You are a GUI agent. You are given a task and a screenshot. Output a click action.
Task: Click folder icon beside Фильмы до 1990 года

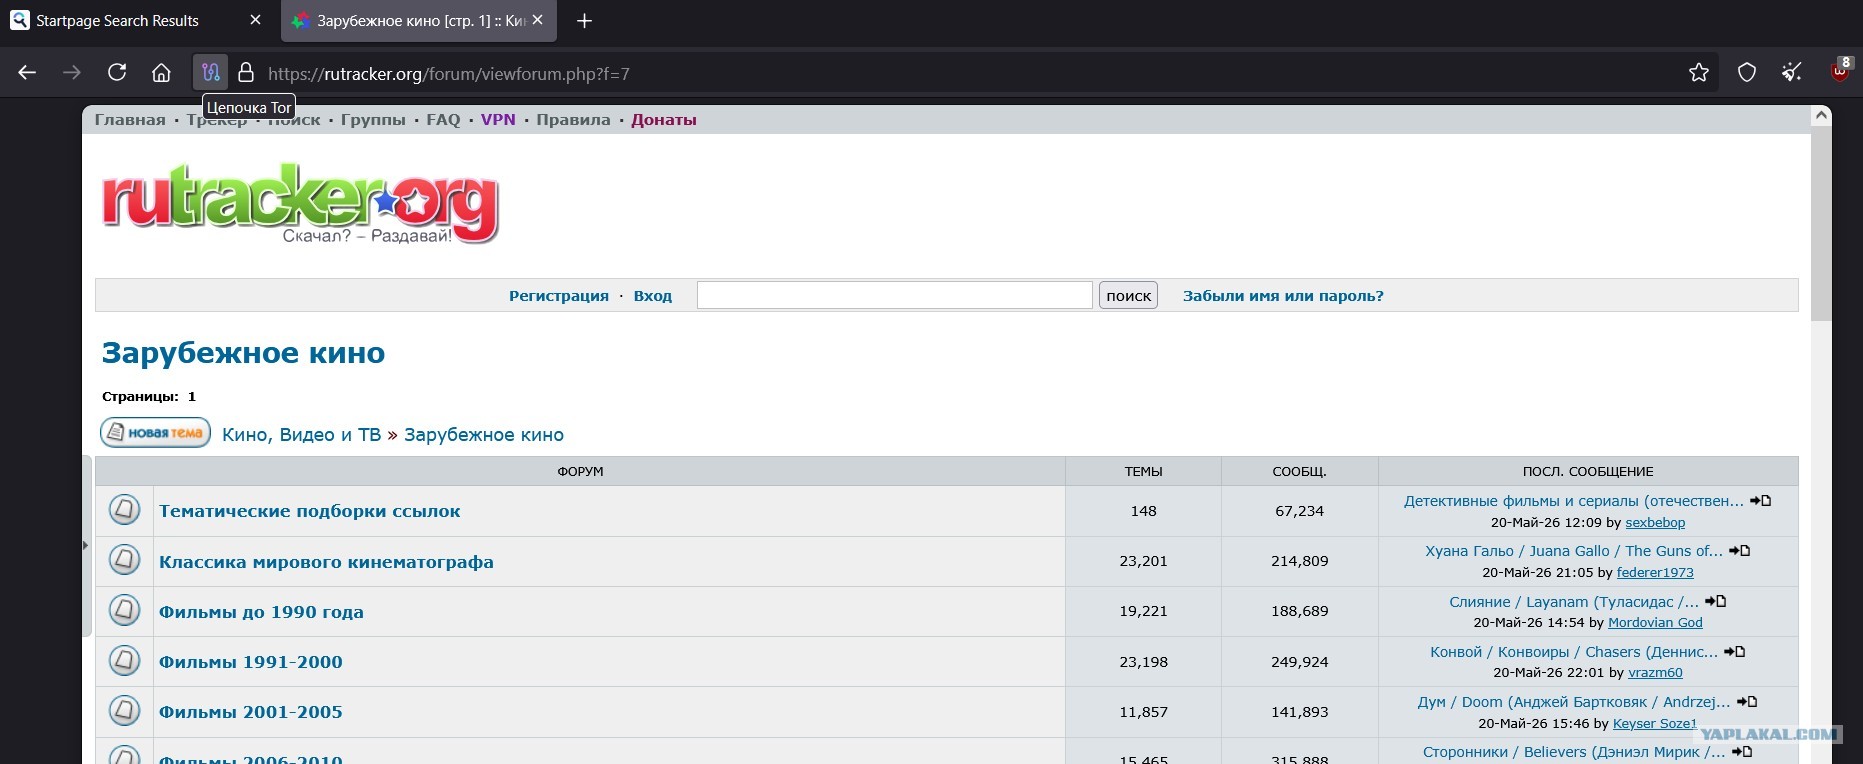tap(124, 610)
